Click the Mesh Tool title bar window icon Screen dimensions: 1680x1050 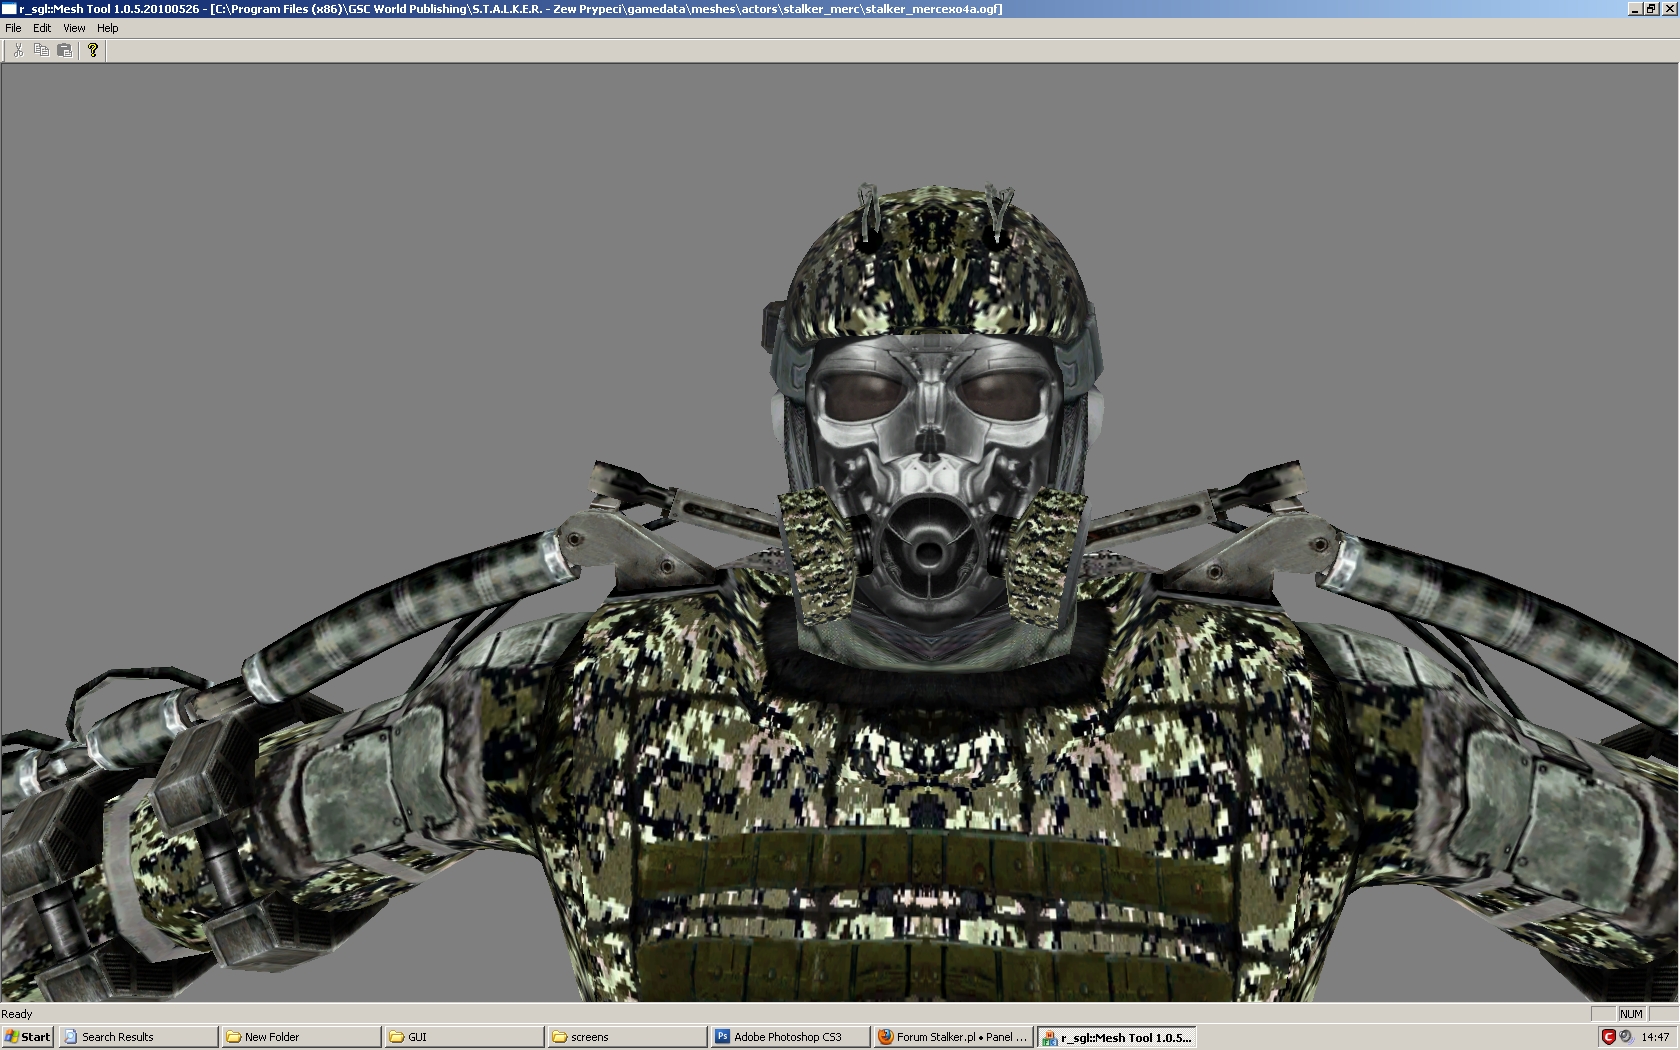[x=9, y=9]
